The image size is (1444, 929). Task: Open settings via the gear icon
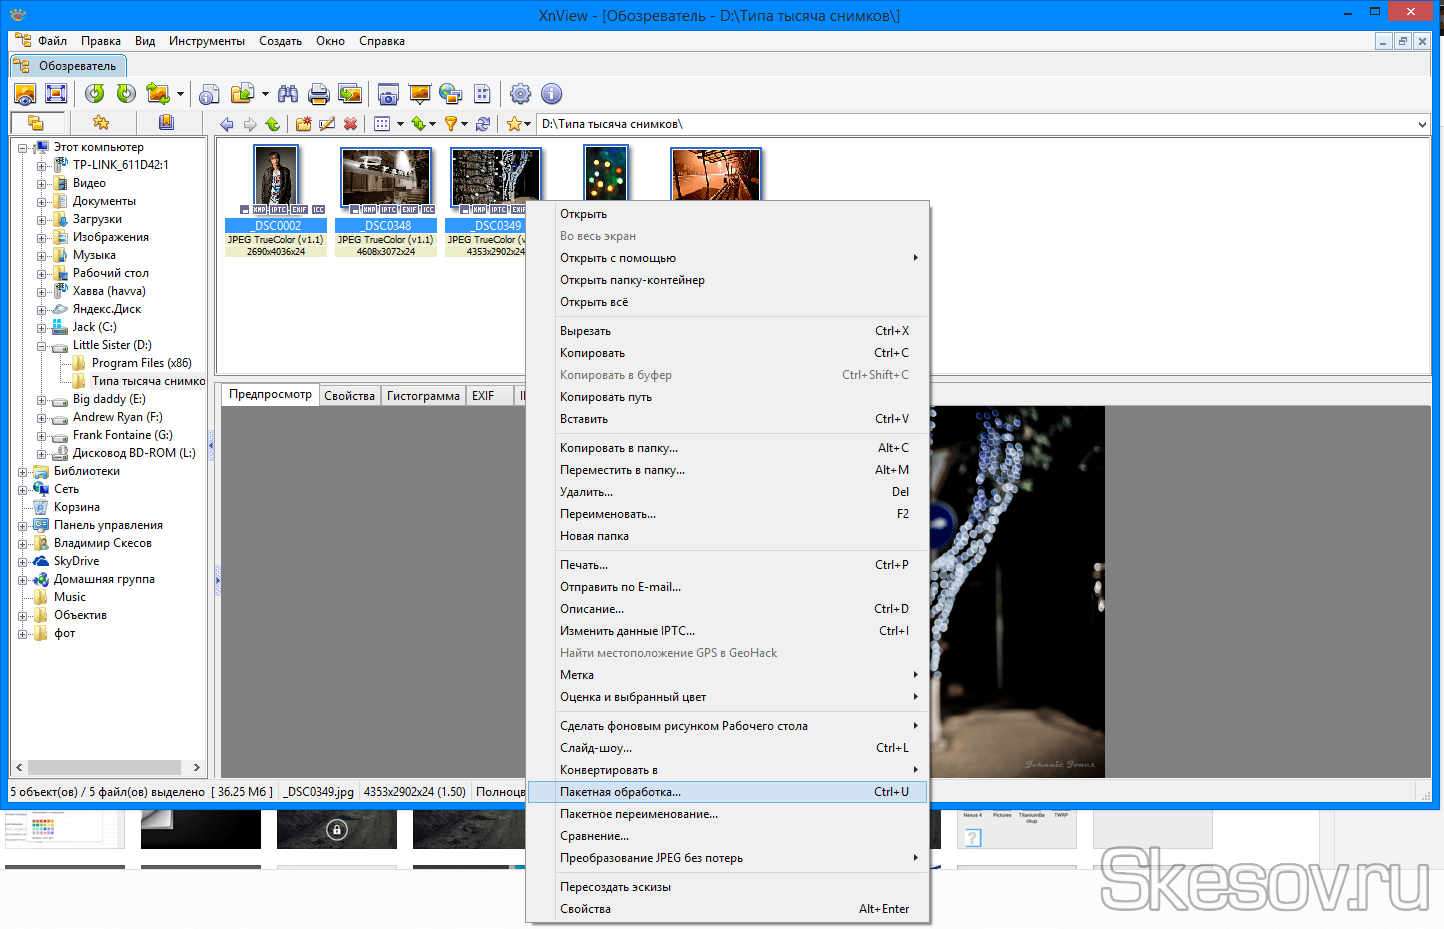pyautogui.click(x=520, y=94)
